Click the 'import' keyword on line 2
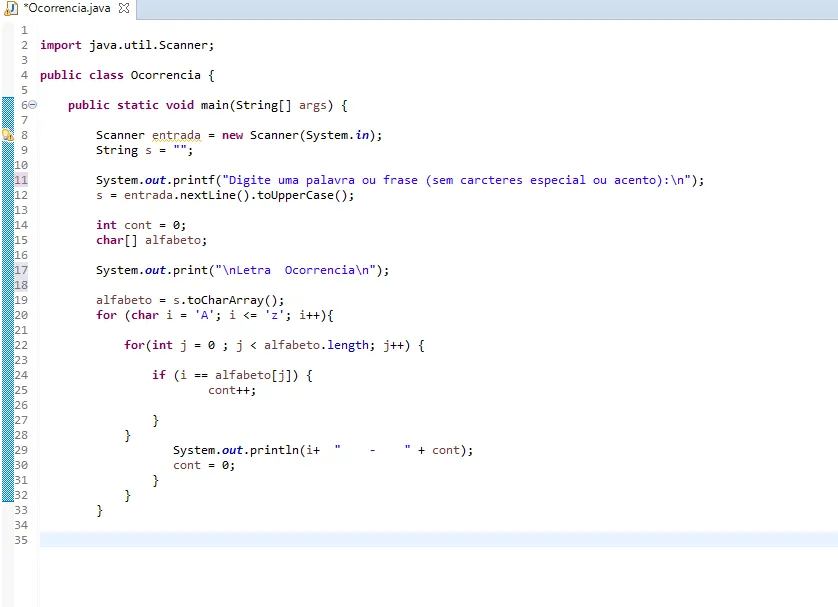Screen dimensions: 838x607 point(60,45)
